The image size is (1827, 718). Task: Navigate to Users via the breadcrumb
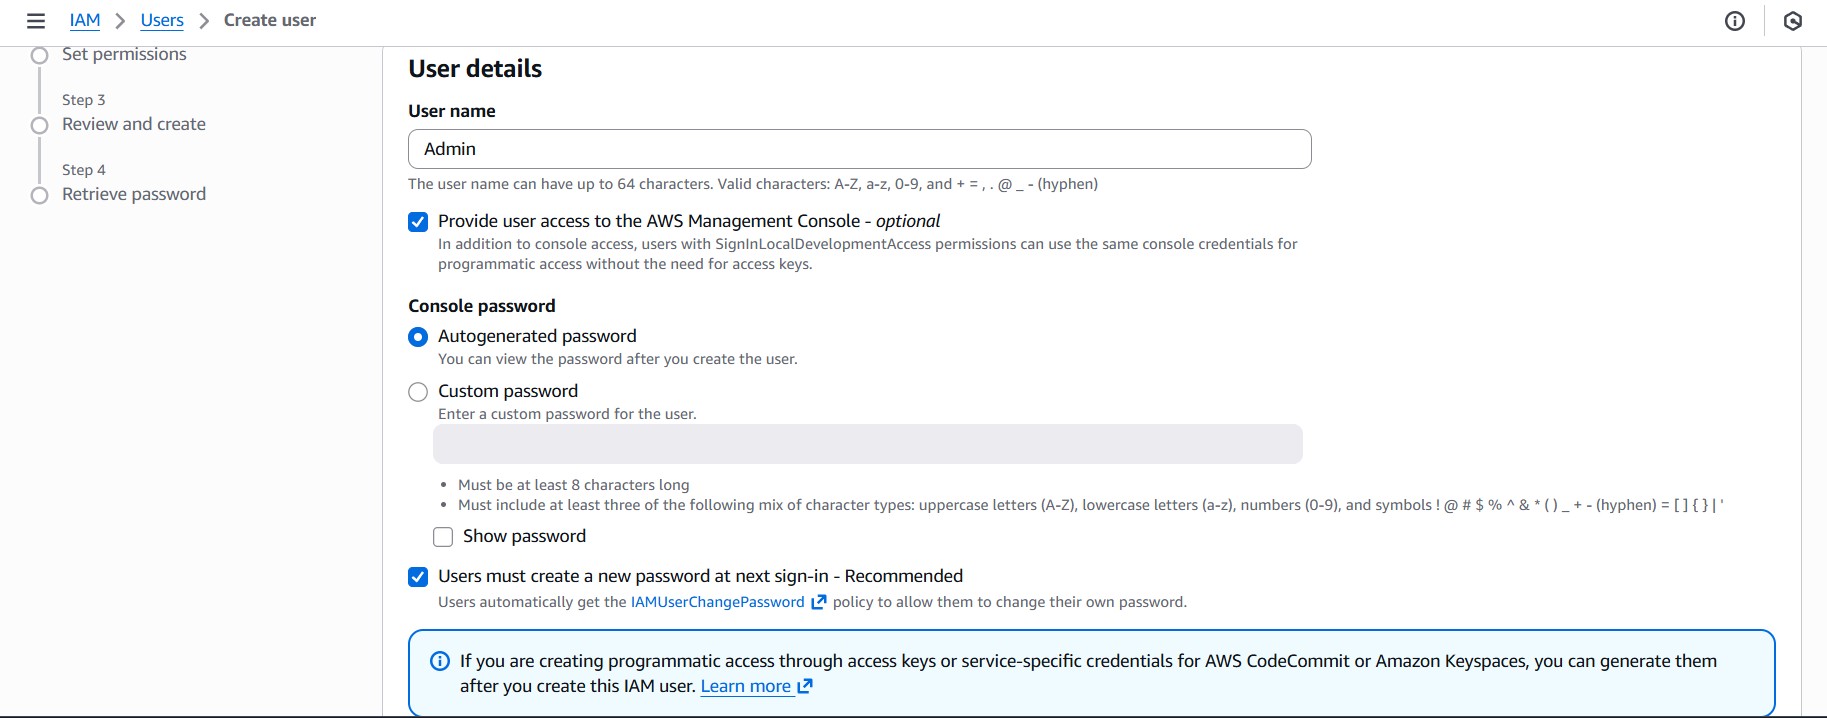click(x=161, y=20)
